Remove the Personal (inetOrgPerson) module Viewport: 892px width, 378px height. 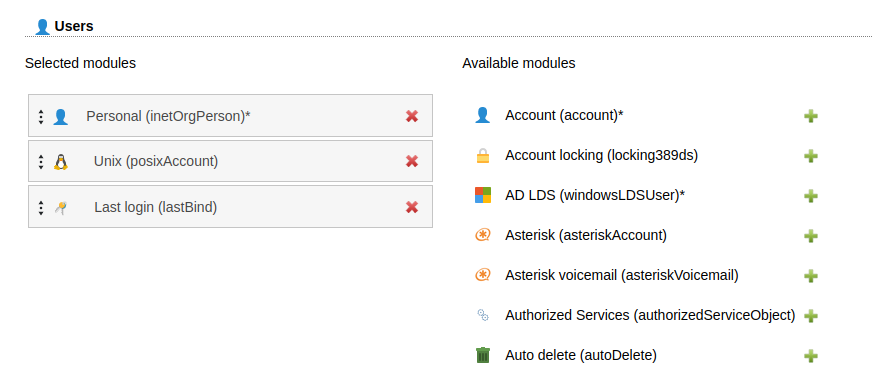(412, 116)
